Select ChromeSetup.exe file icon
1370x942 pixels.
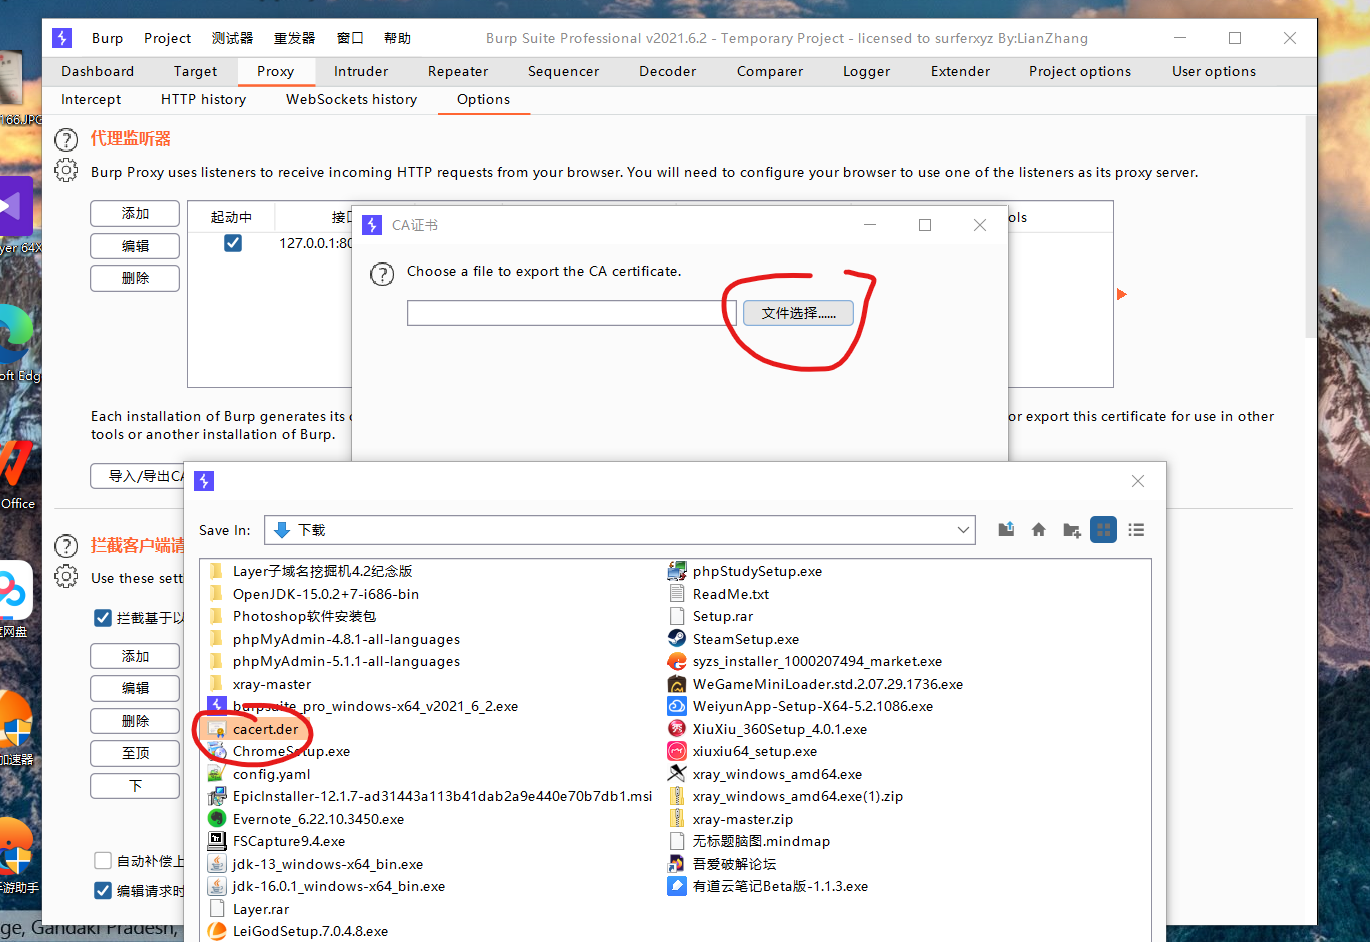coord(217,751)
